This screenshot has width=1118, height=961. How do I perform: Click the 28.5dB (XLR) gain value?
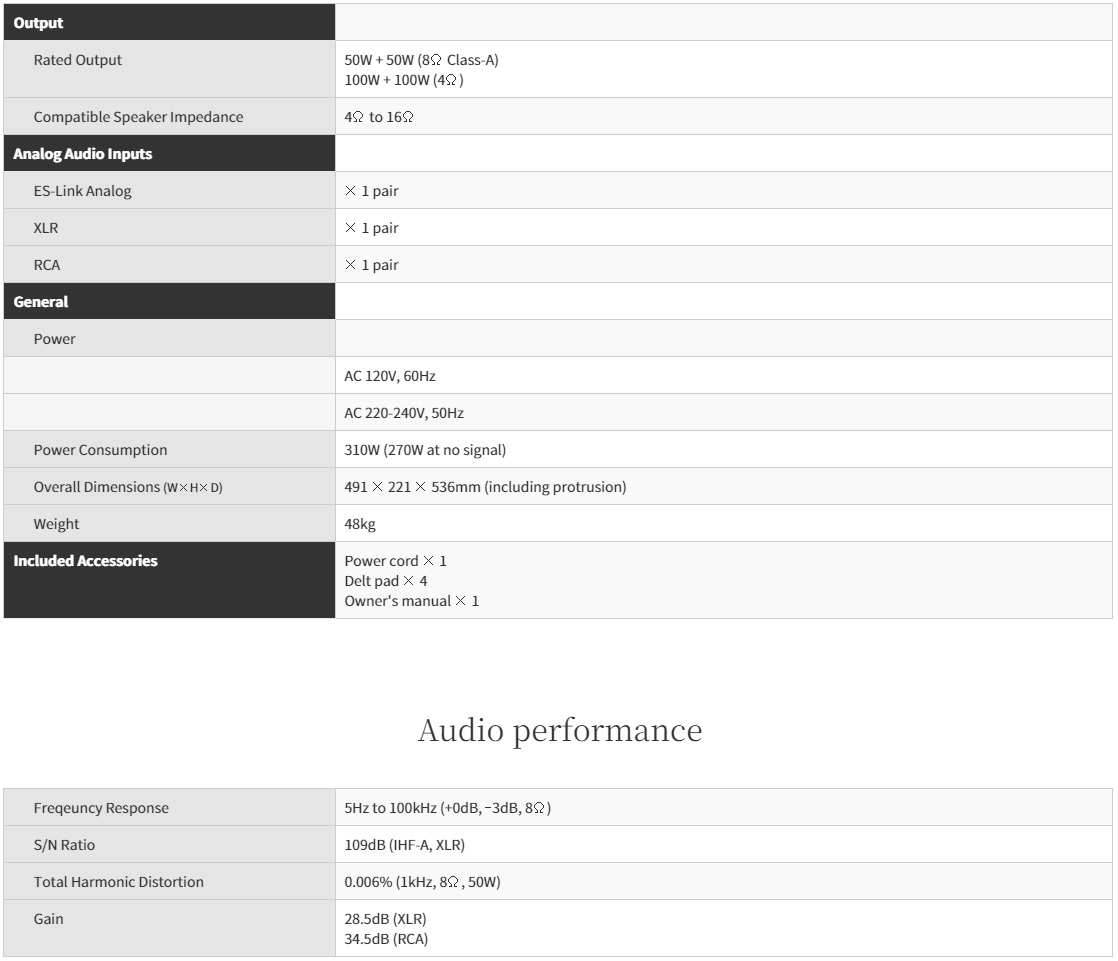point(385,919)
